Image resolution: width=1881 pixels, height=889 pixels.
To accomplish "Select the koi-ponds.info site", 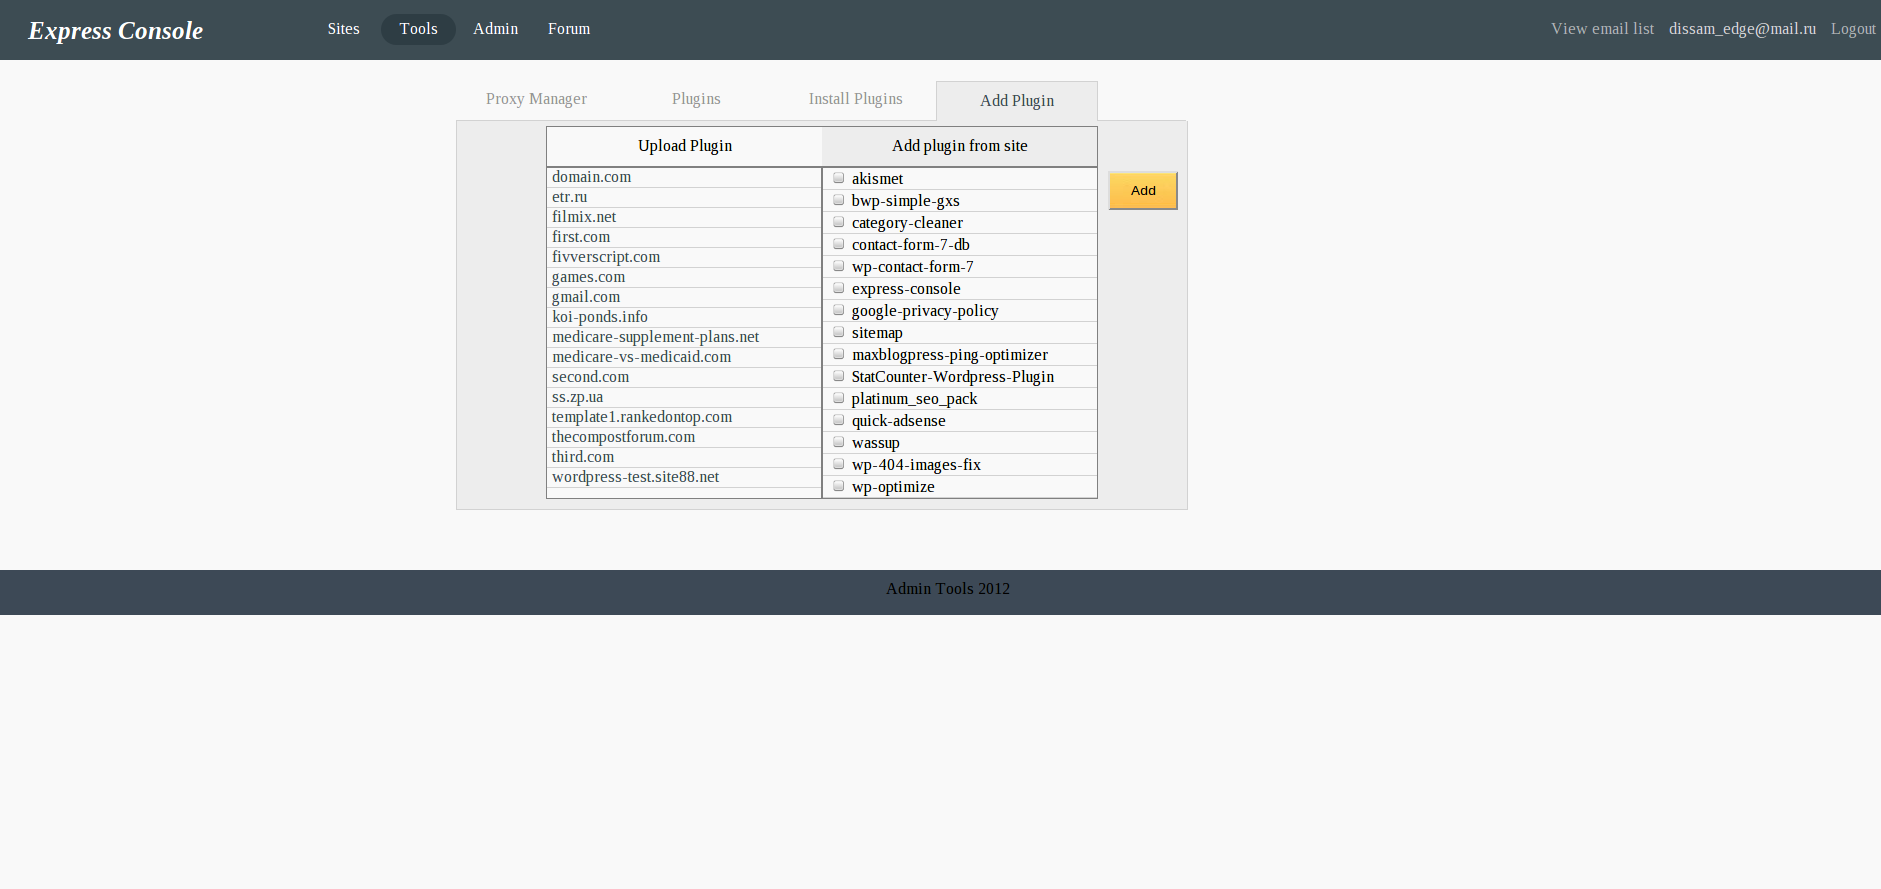I will [x=600, y=317].
